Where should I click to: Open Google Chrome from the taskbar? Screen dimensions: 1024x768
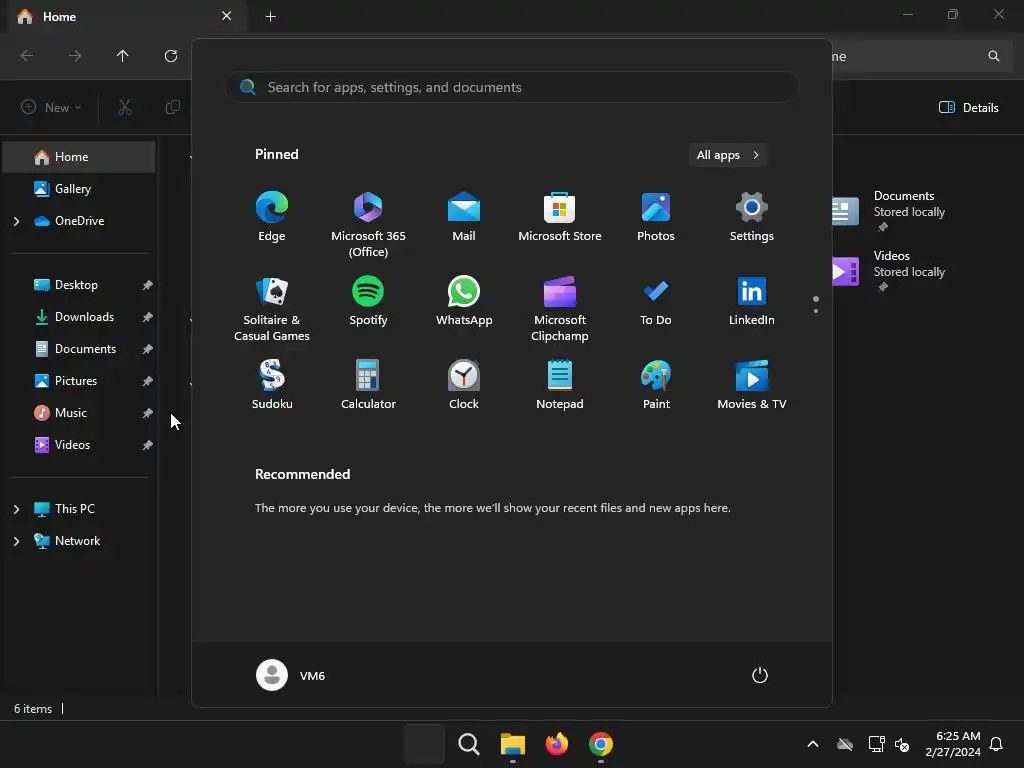click(601, 744)
